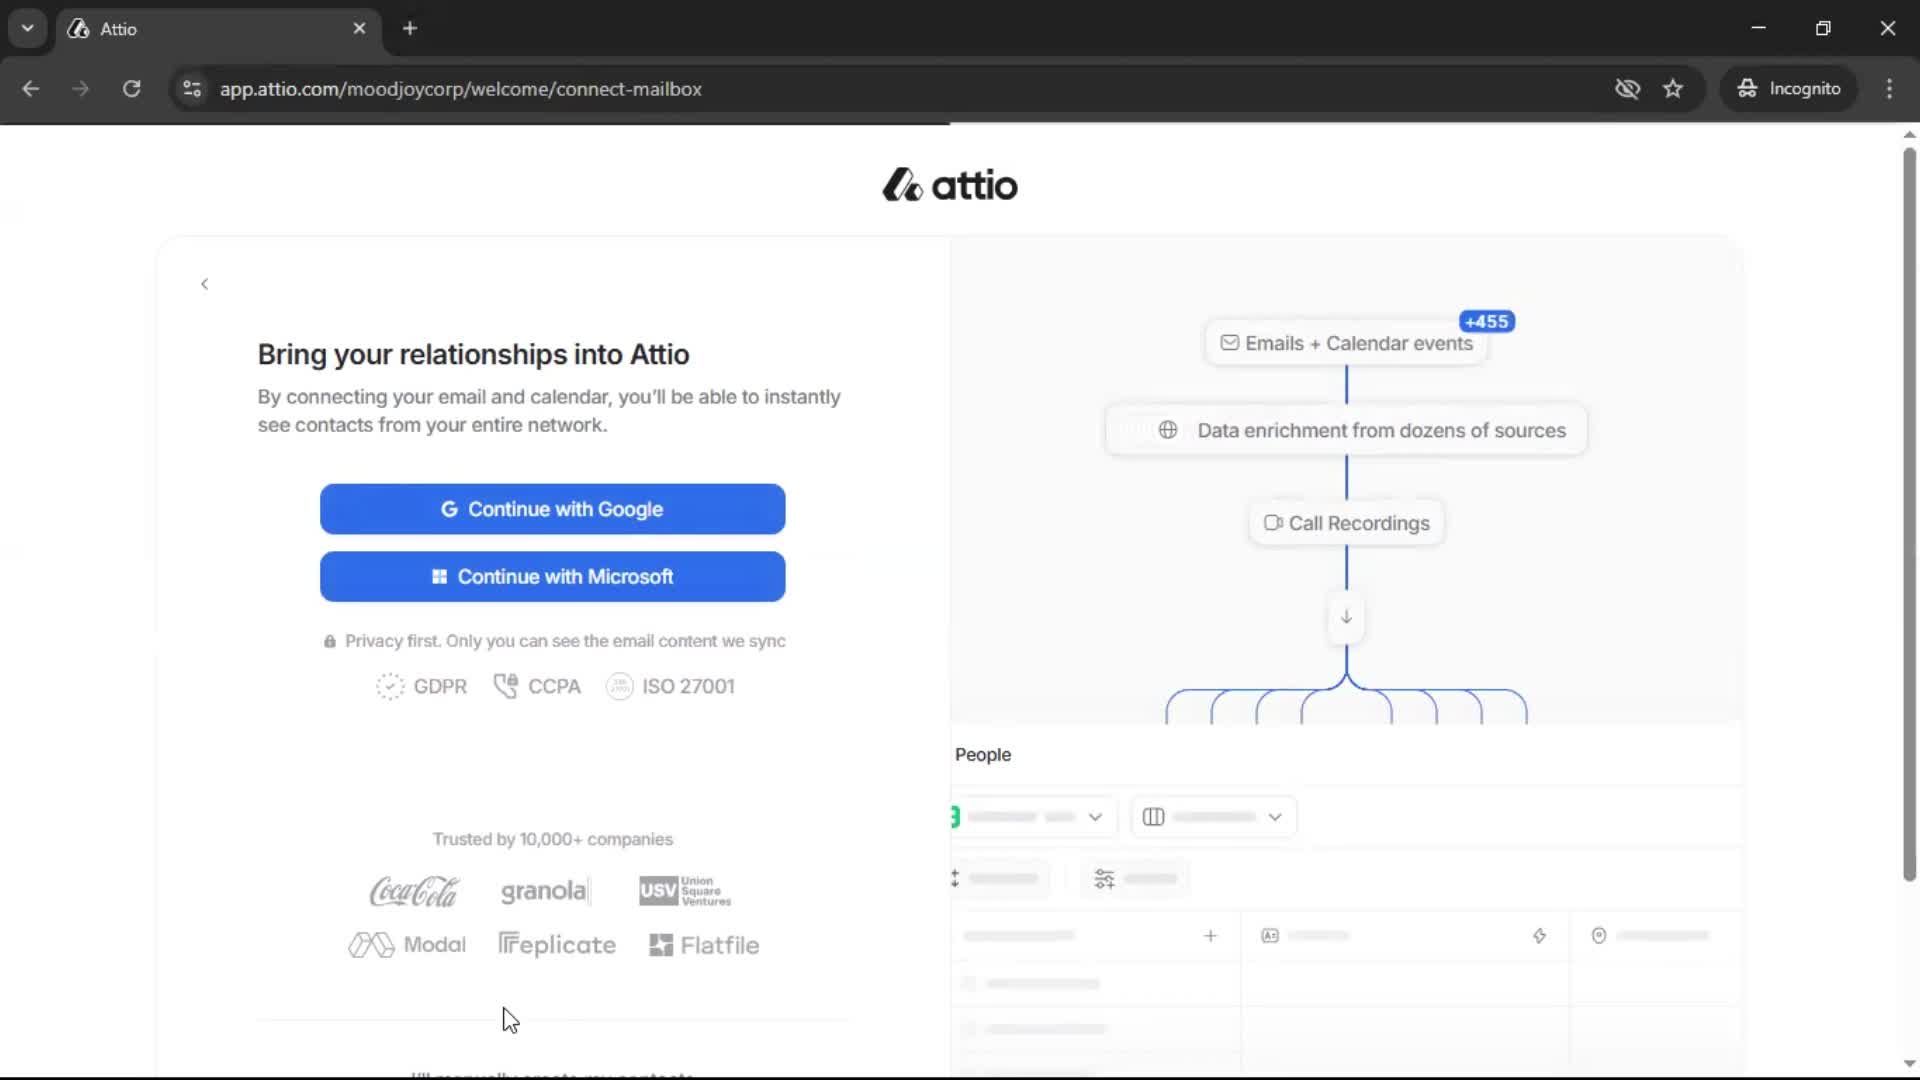
Task: Click the third-party cookies eye icon
Action: pyautogui.click(x=1627, y=89)
